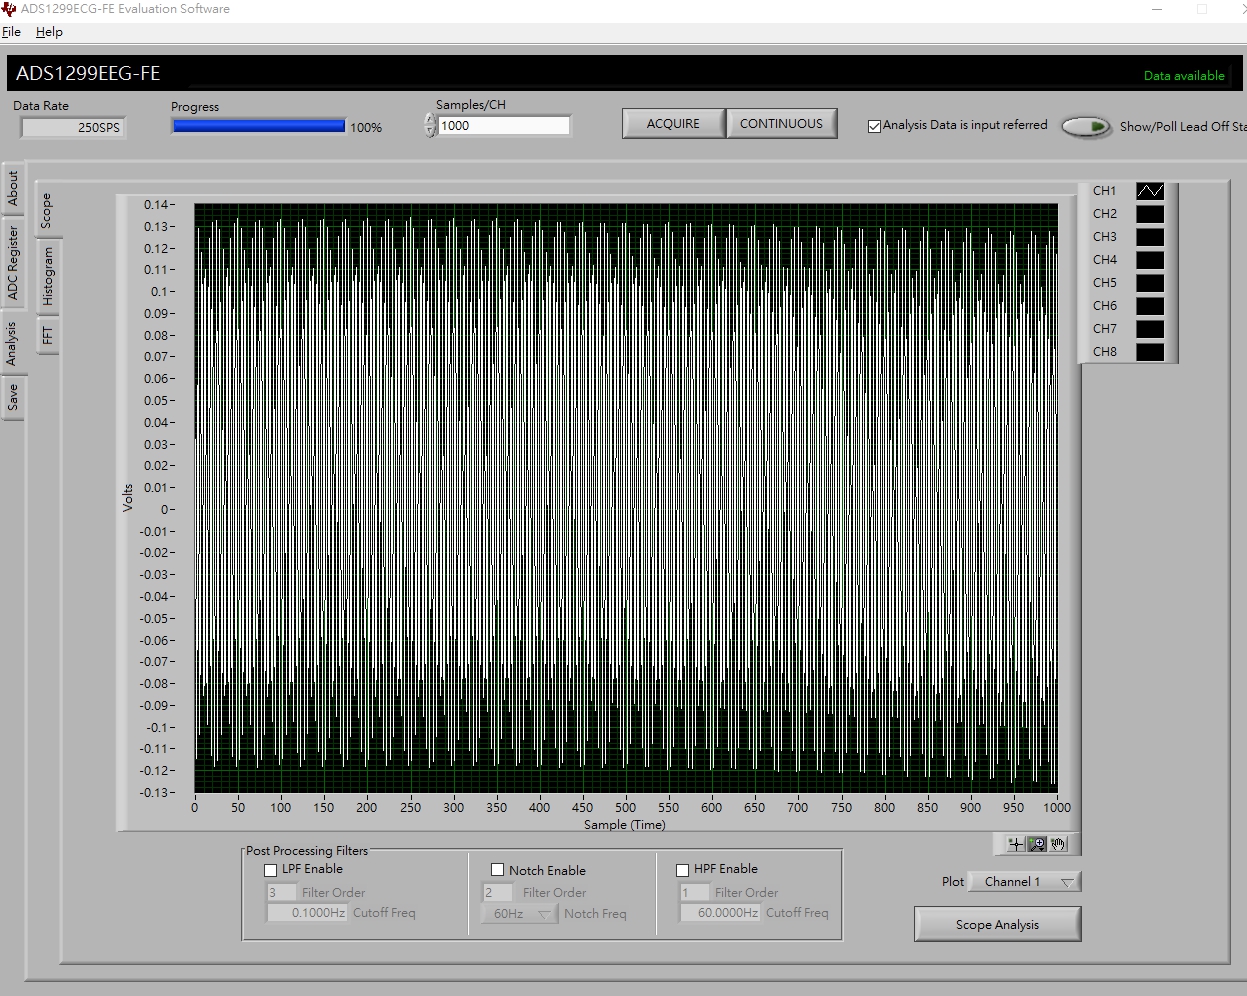The width and height of the screenshot is (1247, 996).
Task: Select the Histogram sub-tab
Action: [47, 277]
